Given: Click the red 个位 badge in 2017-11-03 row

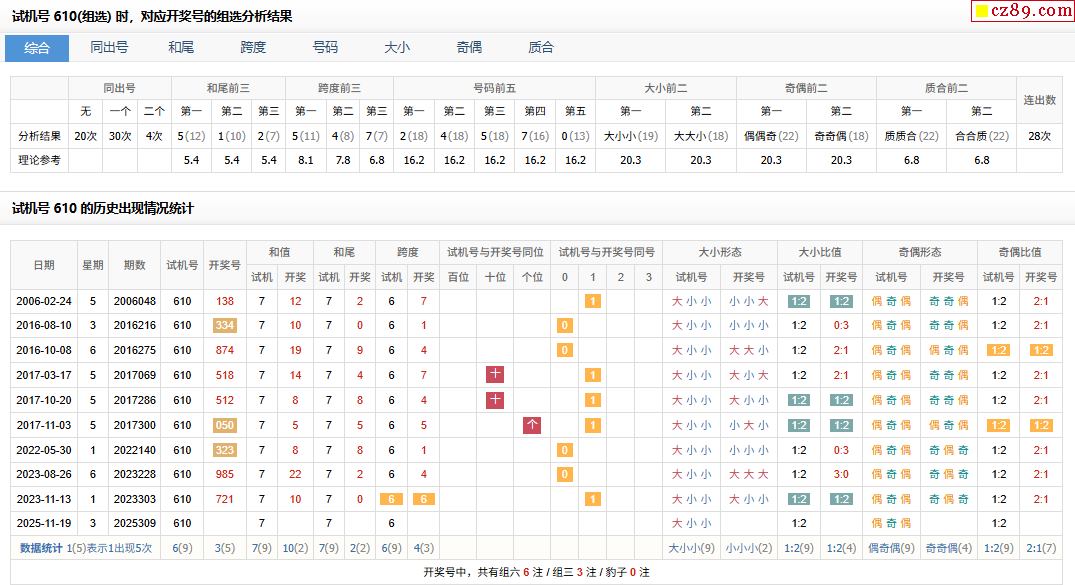Looking at the screenshot, I should (x=532, y=425).
